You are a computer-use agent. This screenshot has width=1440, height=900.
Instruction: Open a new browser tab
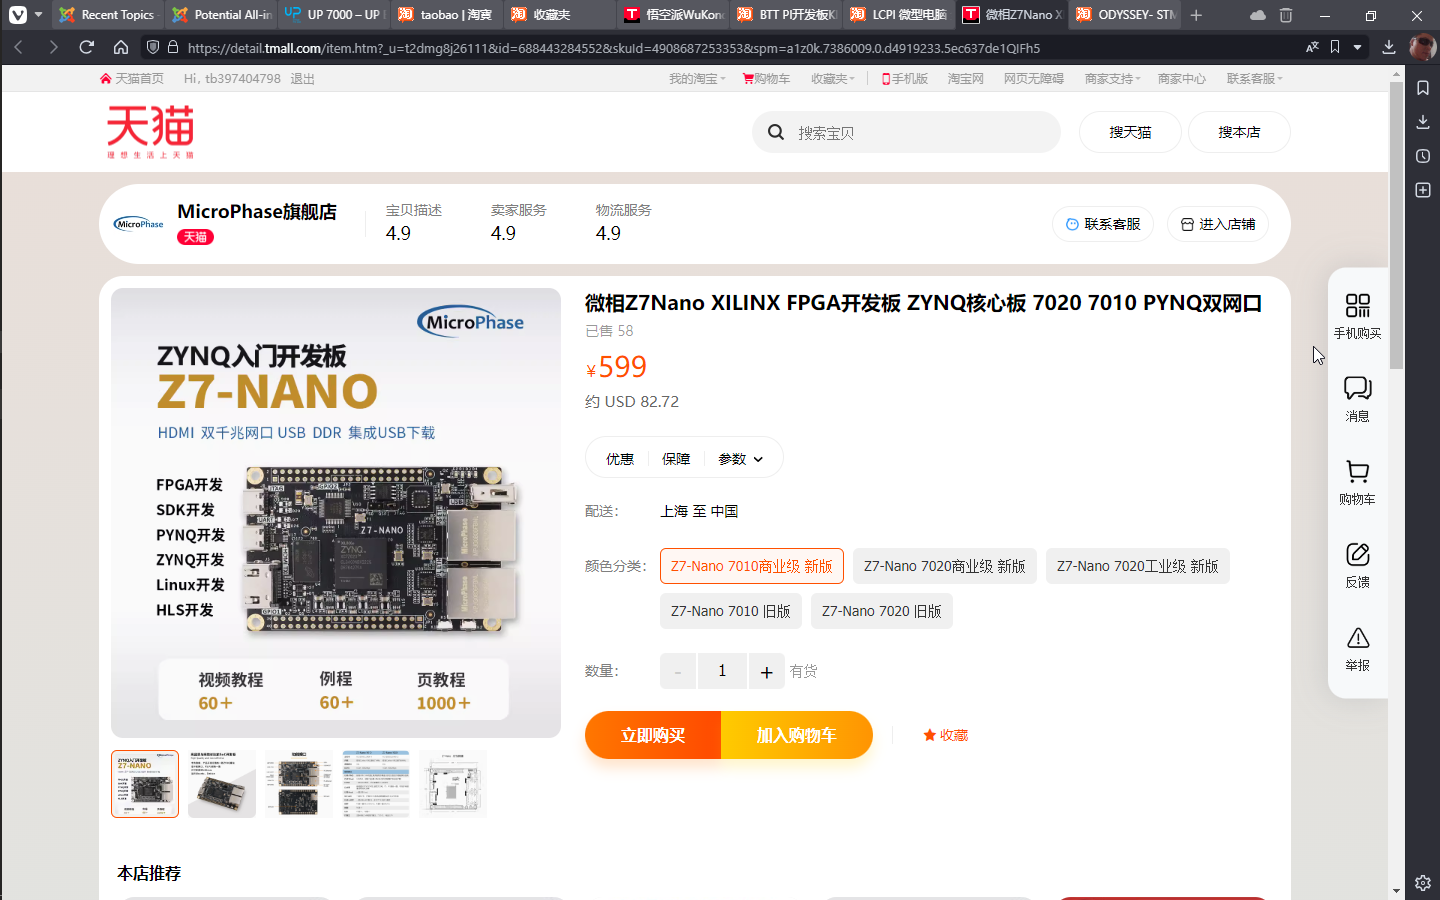[1196, 15]
